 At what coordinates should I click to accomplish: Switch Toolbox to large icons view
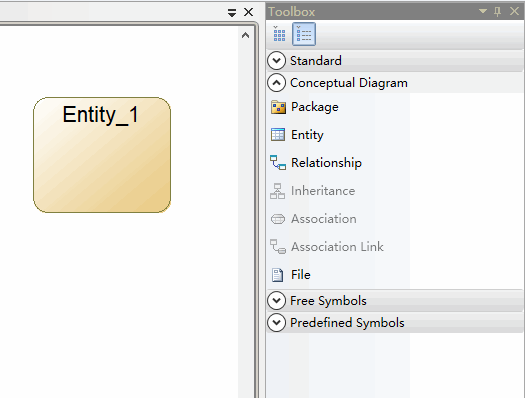[279, 34]
